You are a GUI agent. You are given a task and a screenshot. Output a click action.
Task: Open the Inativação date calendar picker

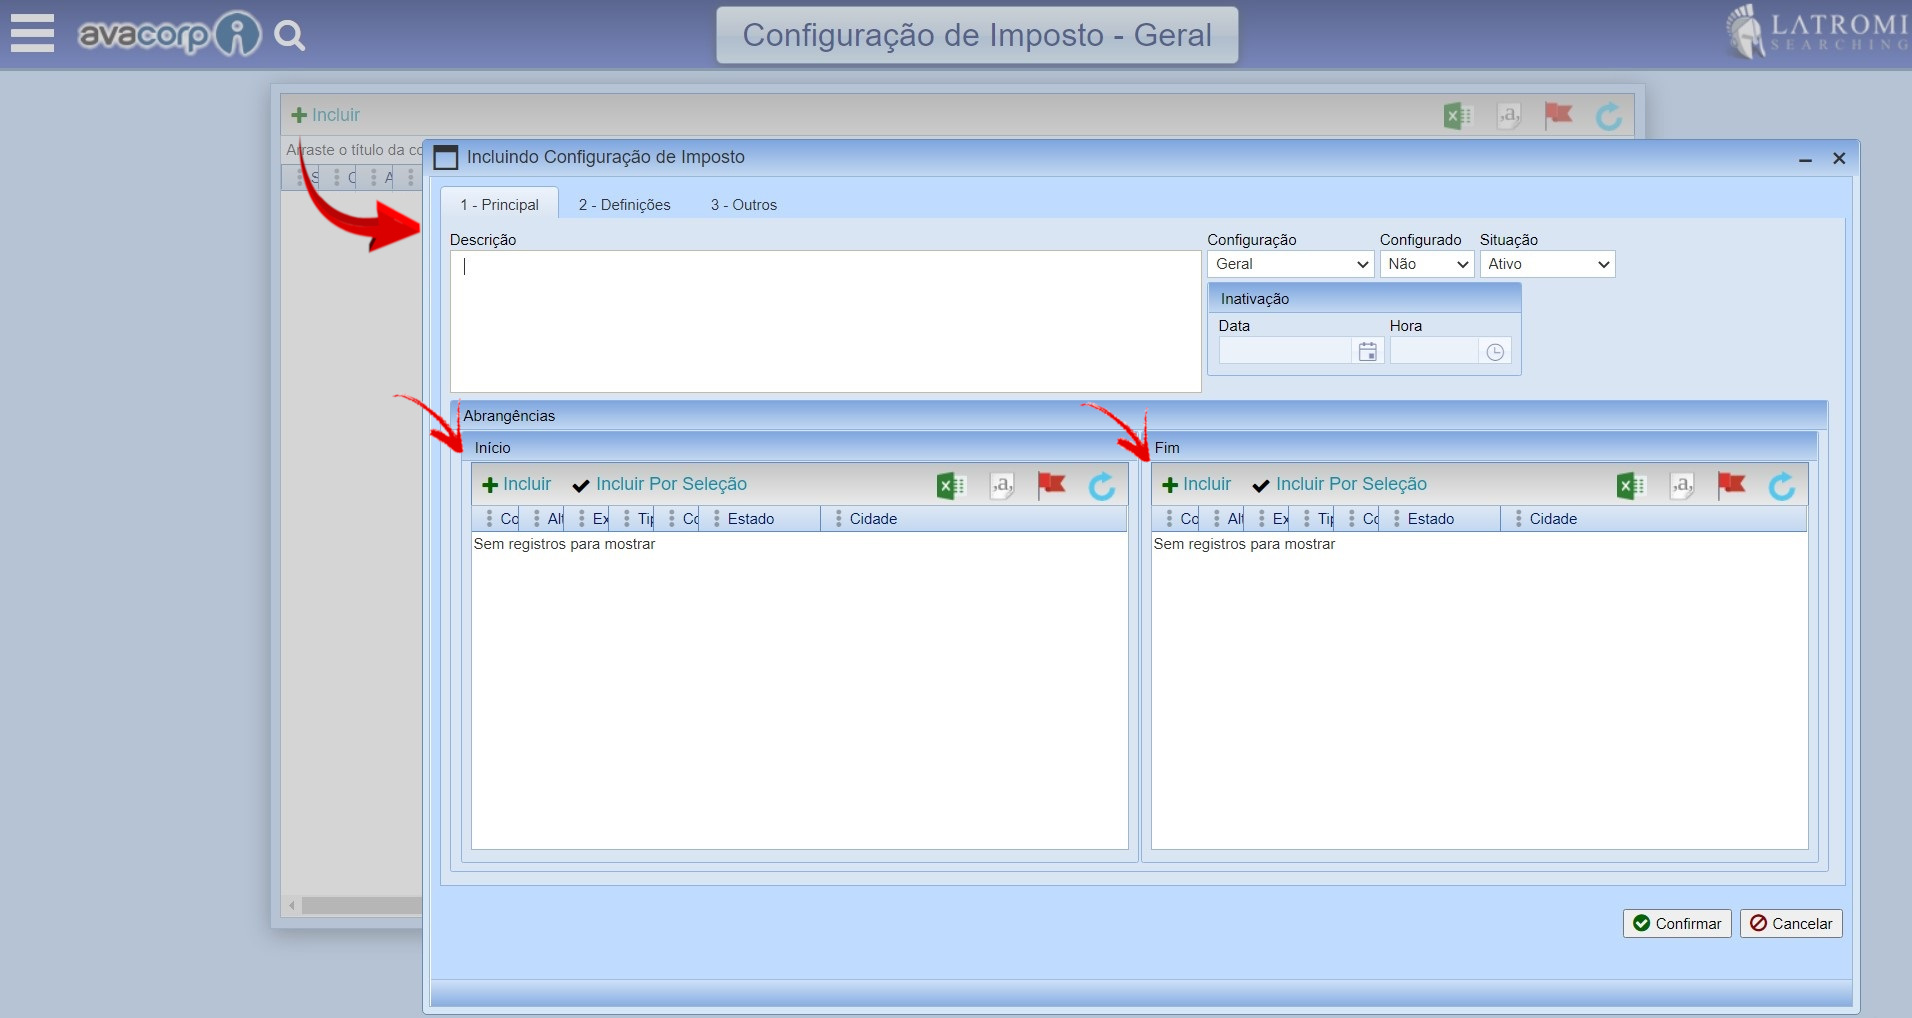pos(1367,352)
